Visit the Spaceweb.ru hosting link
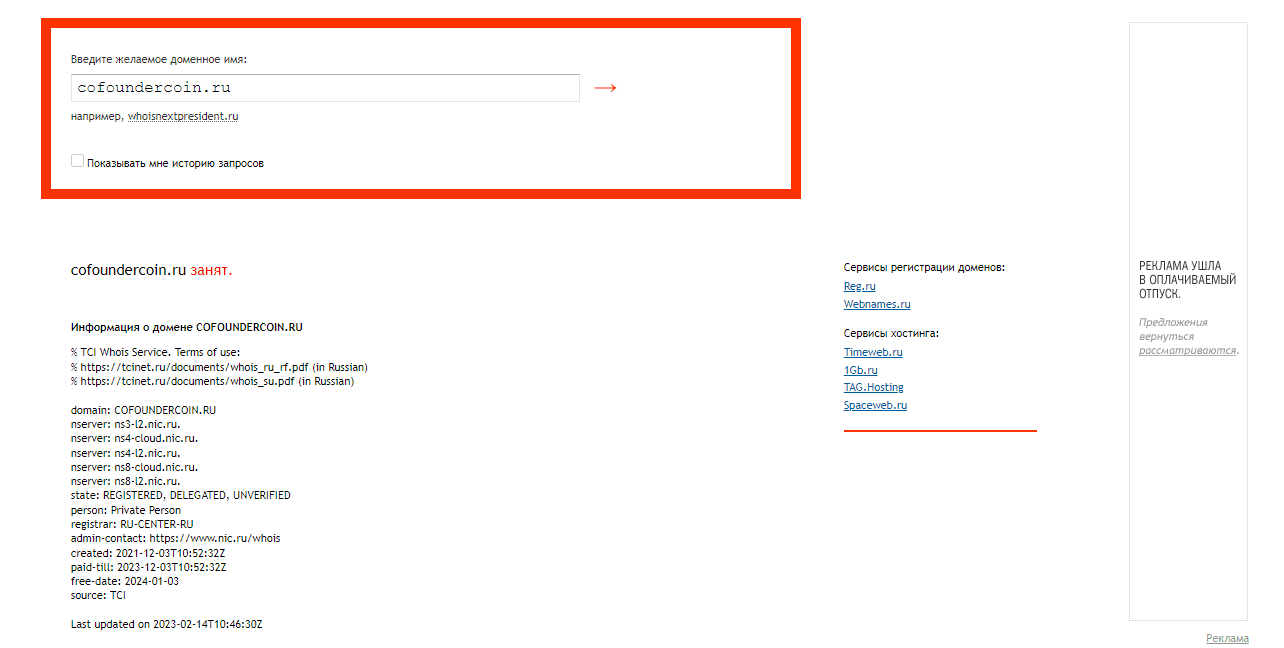 pos(875,405)
